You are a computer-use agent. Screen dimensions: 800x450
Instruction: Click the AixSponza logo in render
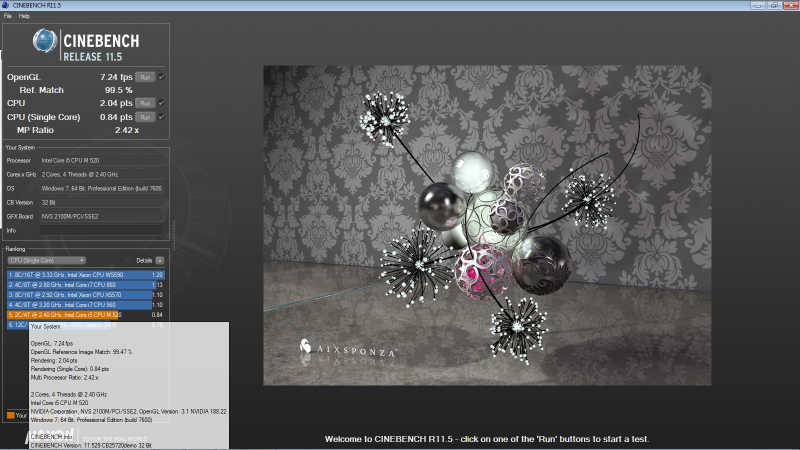pos(348,349)
